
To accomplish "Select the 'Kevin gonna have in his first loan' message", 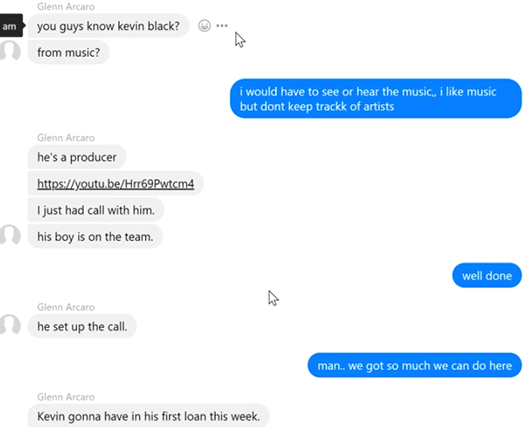I will [148, 416].
